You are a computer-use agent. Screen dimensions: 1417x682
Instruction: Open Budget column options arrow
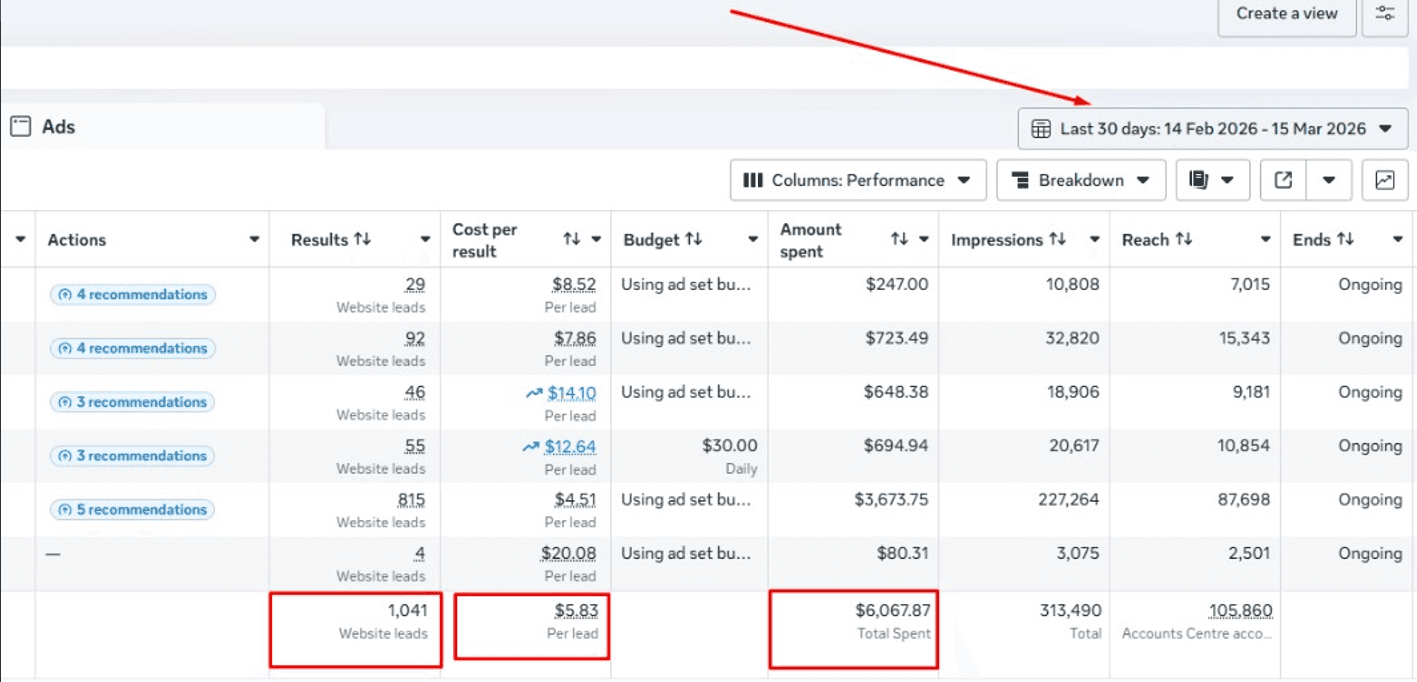(x=753, y=240)
